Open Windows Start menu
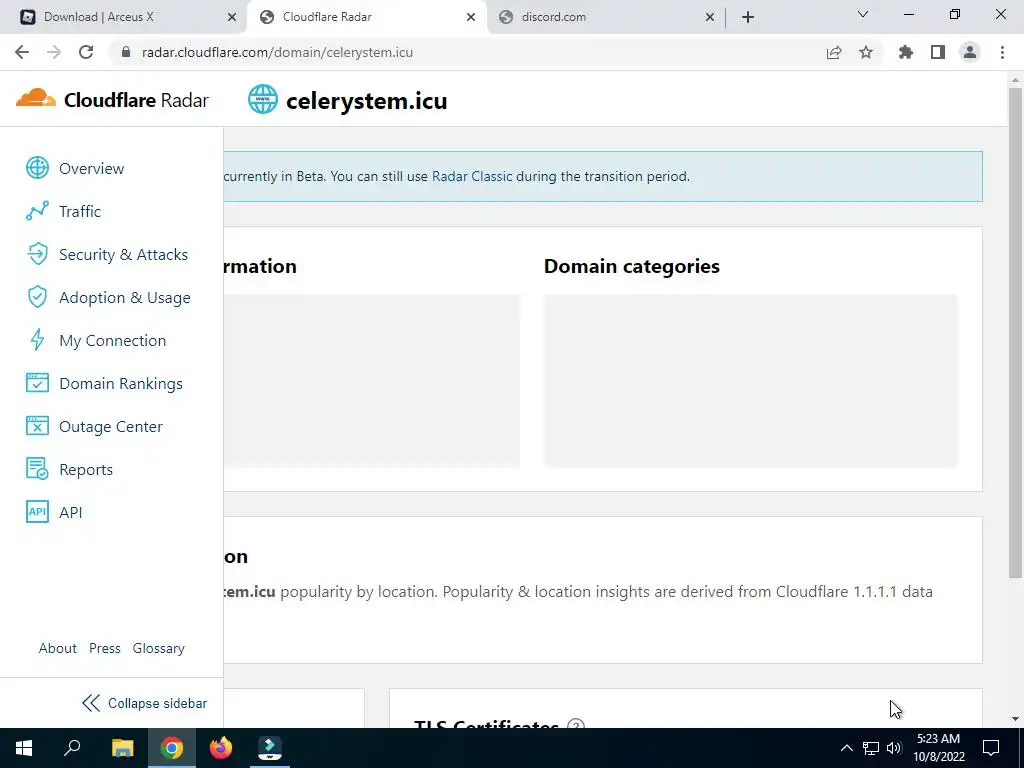 point(24,748)
